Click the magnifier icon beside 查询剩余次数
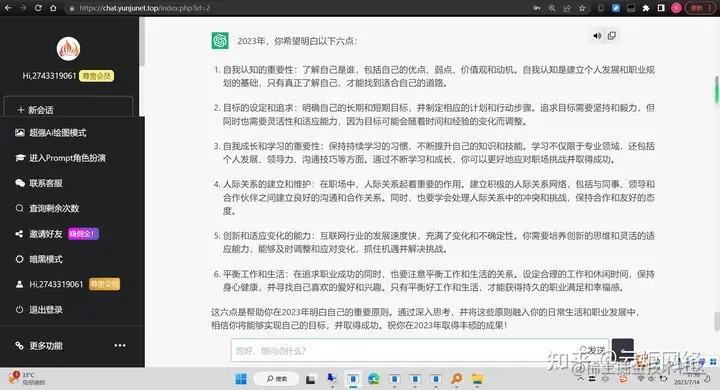Image resolution: width=720 pixels, height=390 pixels. tap(19, 209)
